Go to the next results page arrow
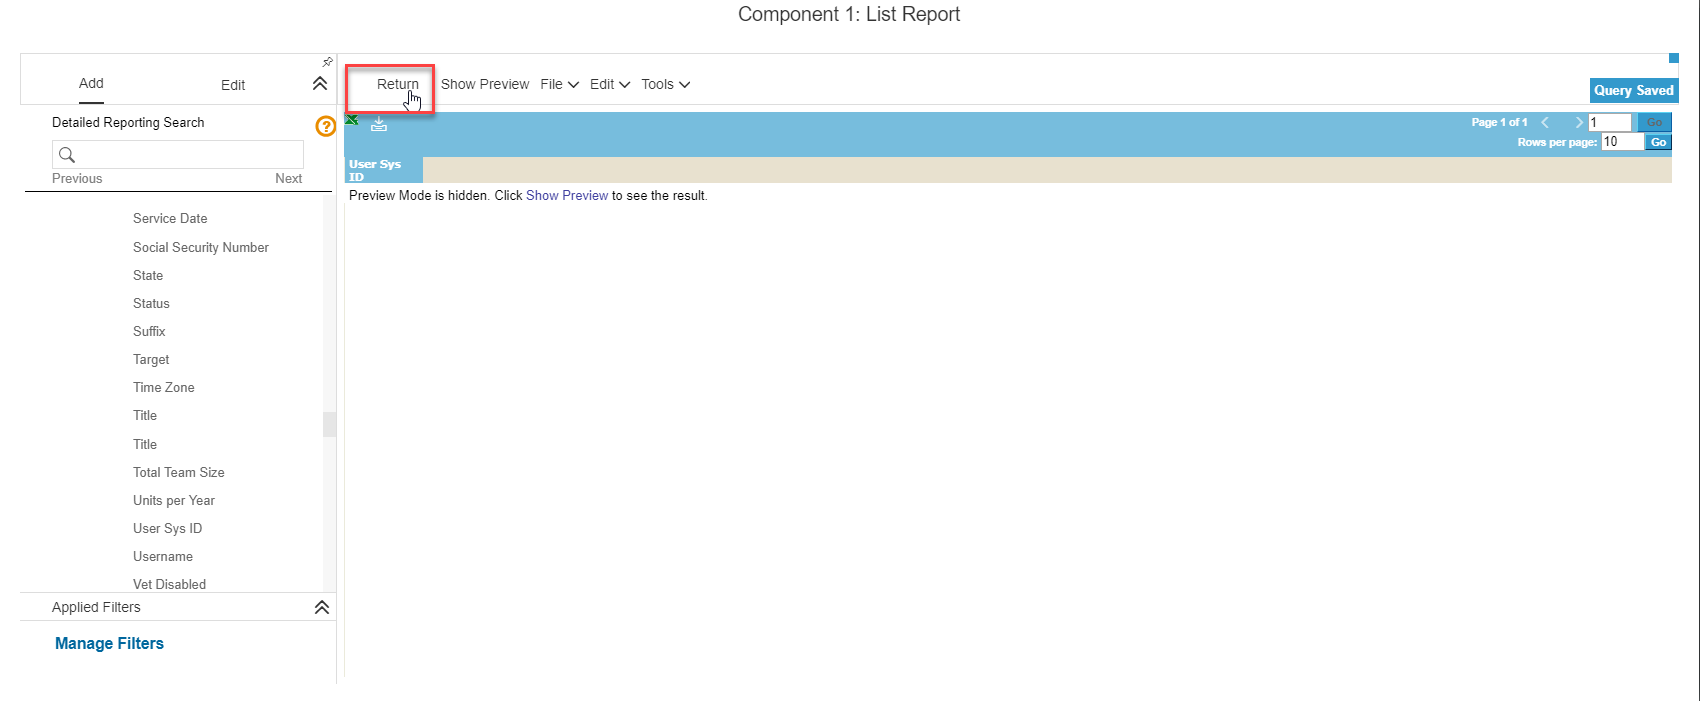Viewport: 1700px width, 701px height. click(x=1579, y=122)
